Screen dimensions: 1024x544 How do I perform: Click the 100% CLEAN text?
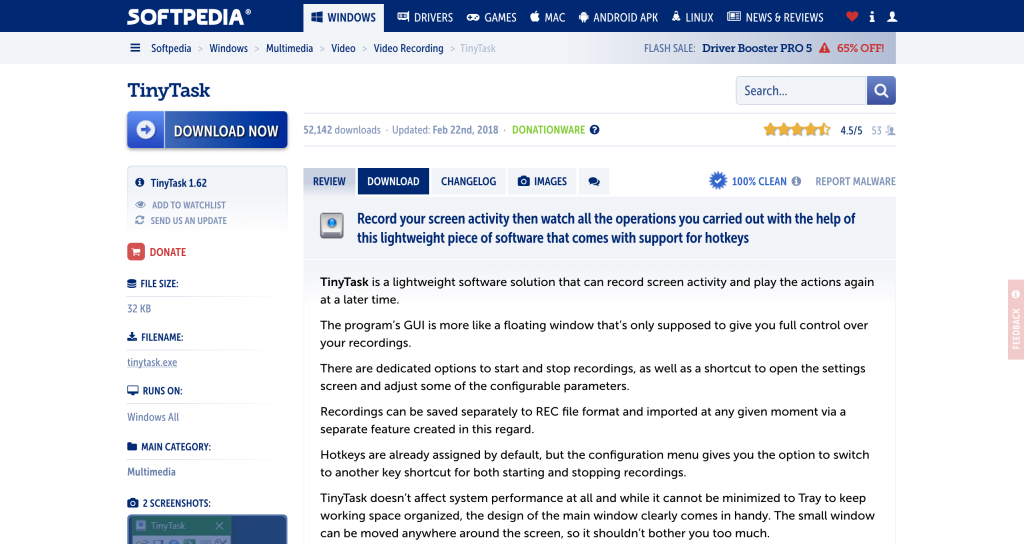coord(759,182)
